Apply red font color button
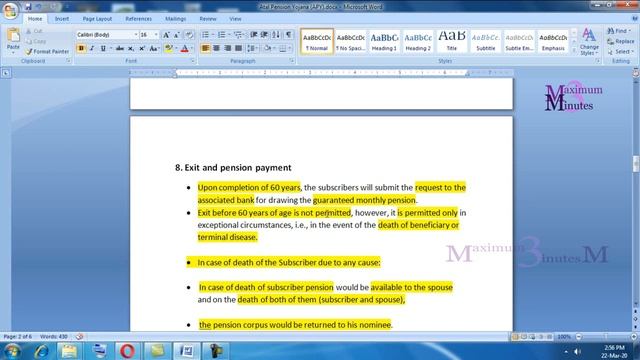 tap(184, 48)
